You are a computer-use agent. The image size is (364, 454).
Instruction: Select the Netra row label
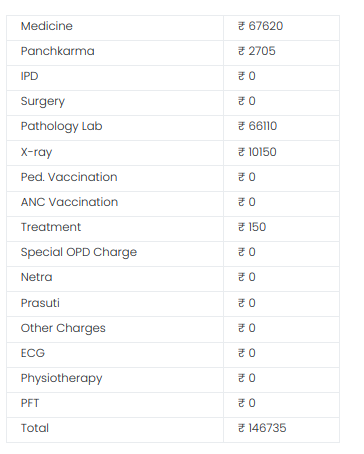click(37, 277)
